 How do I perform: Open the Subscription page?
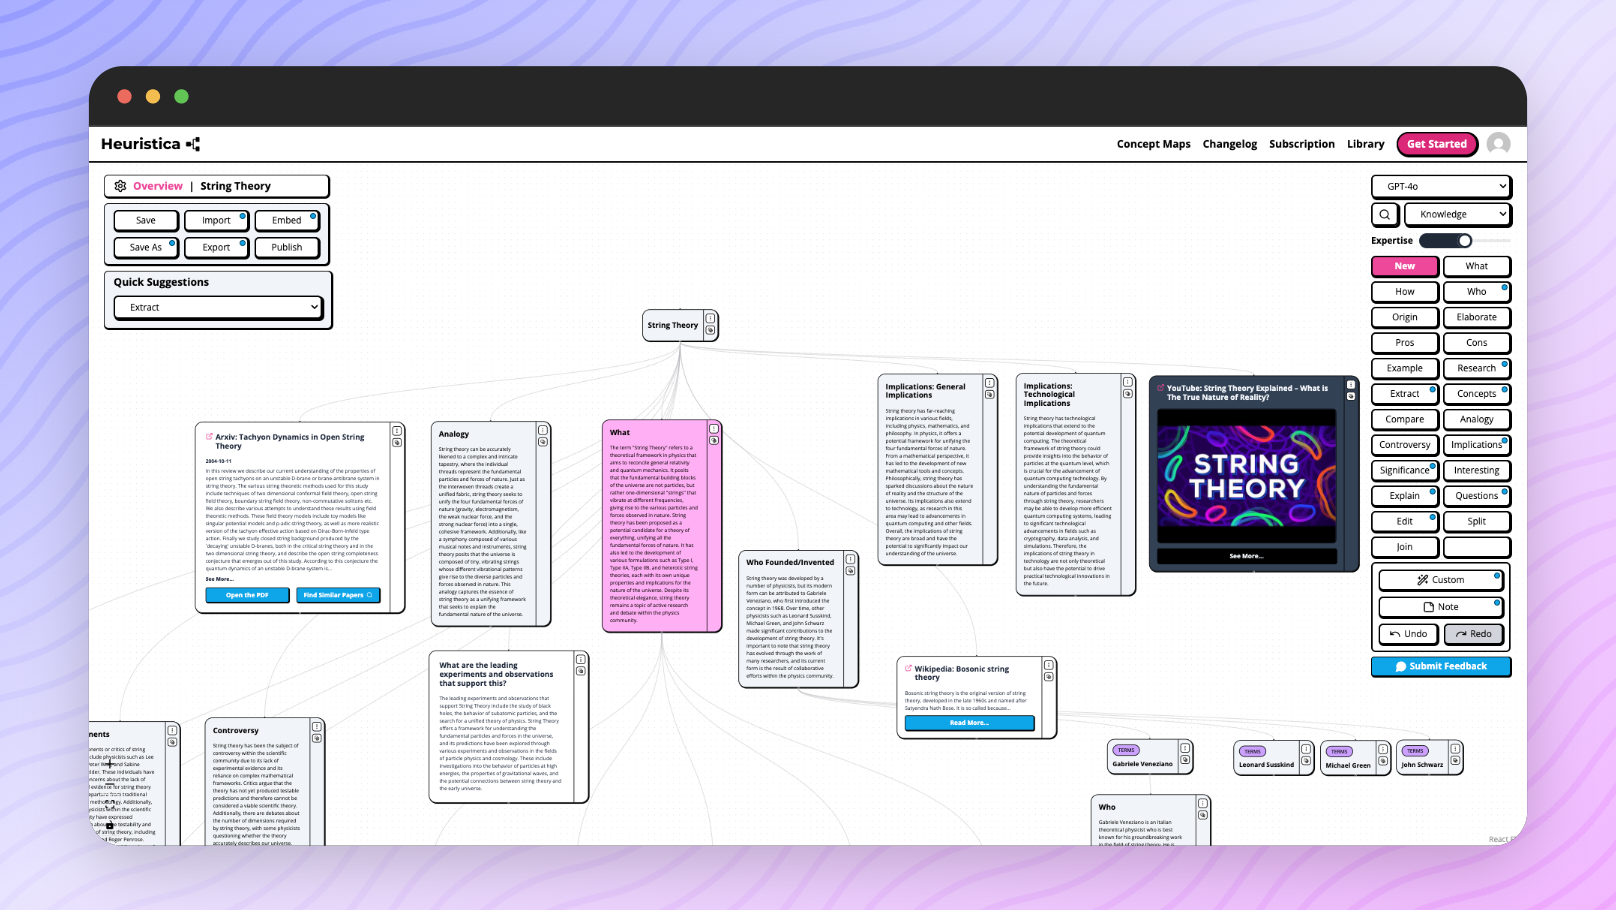[1302, 144]
